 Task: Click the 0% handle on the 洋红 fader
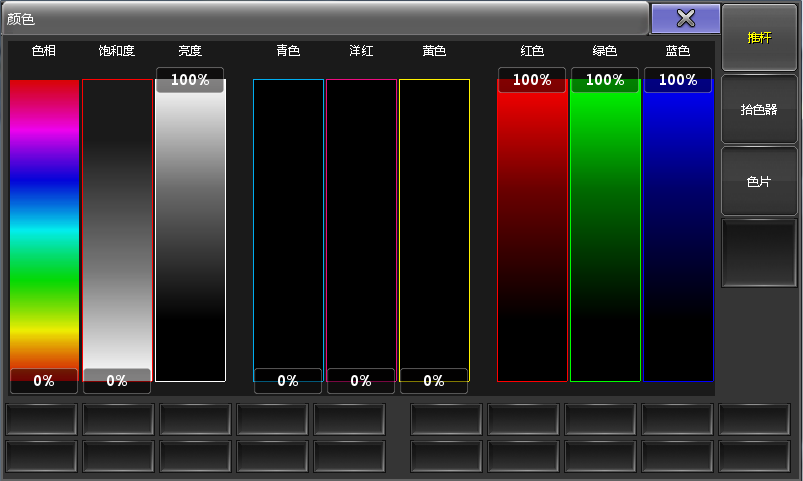pos(361,381)
